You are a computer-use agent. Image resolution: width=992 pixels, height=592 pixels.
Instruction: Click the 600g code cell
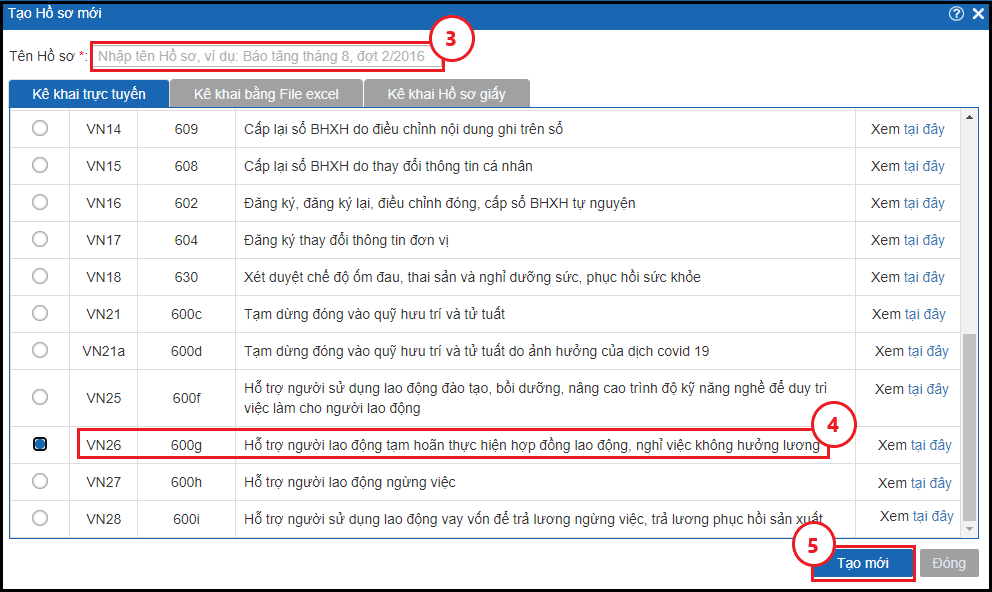[186, 445]
